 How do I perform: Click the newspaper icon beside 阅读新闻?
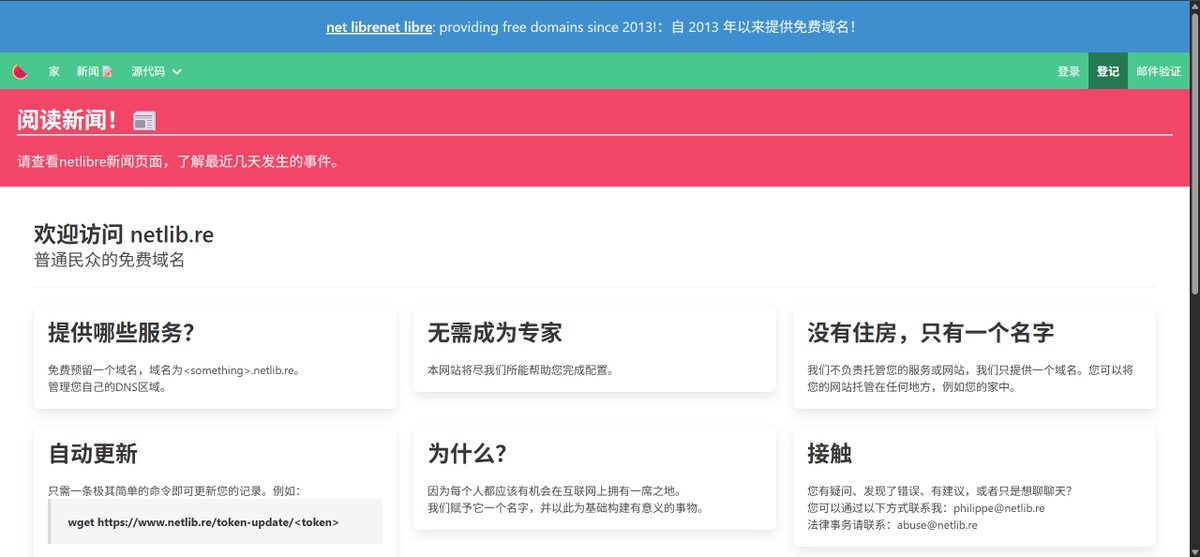tap(145, 121)
